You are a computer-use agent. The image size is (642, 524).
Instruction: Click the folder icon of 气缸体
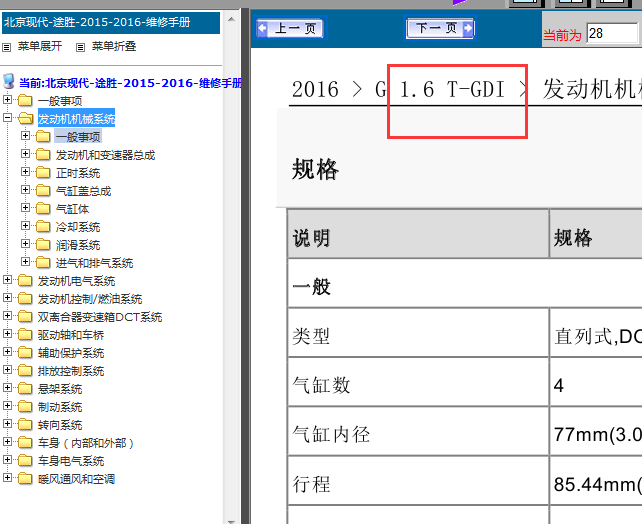click(x=43, y=208)
